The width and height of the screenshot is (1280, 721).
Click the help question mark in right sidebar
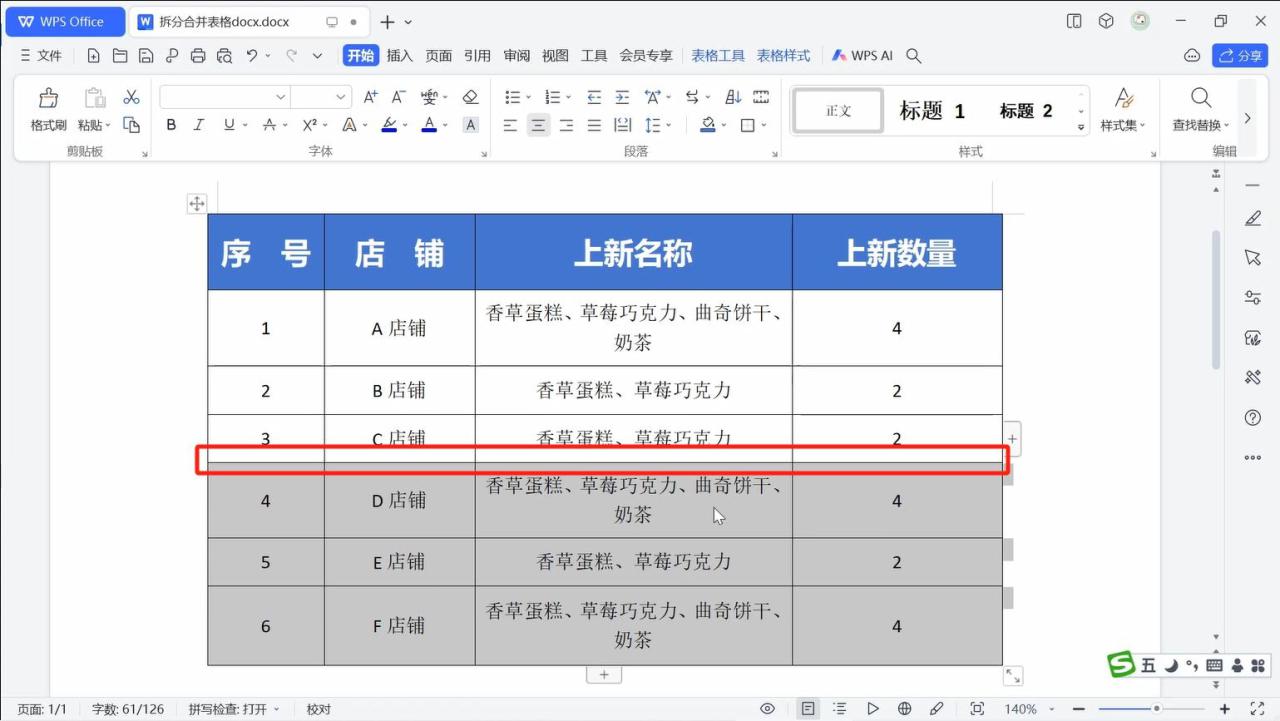[x=1253, y=418]
